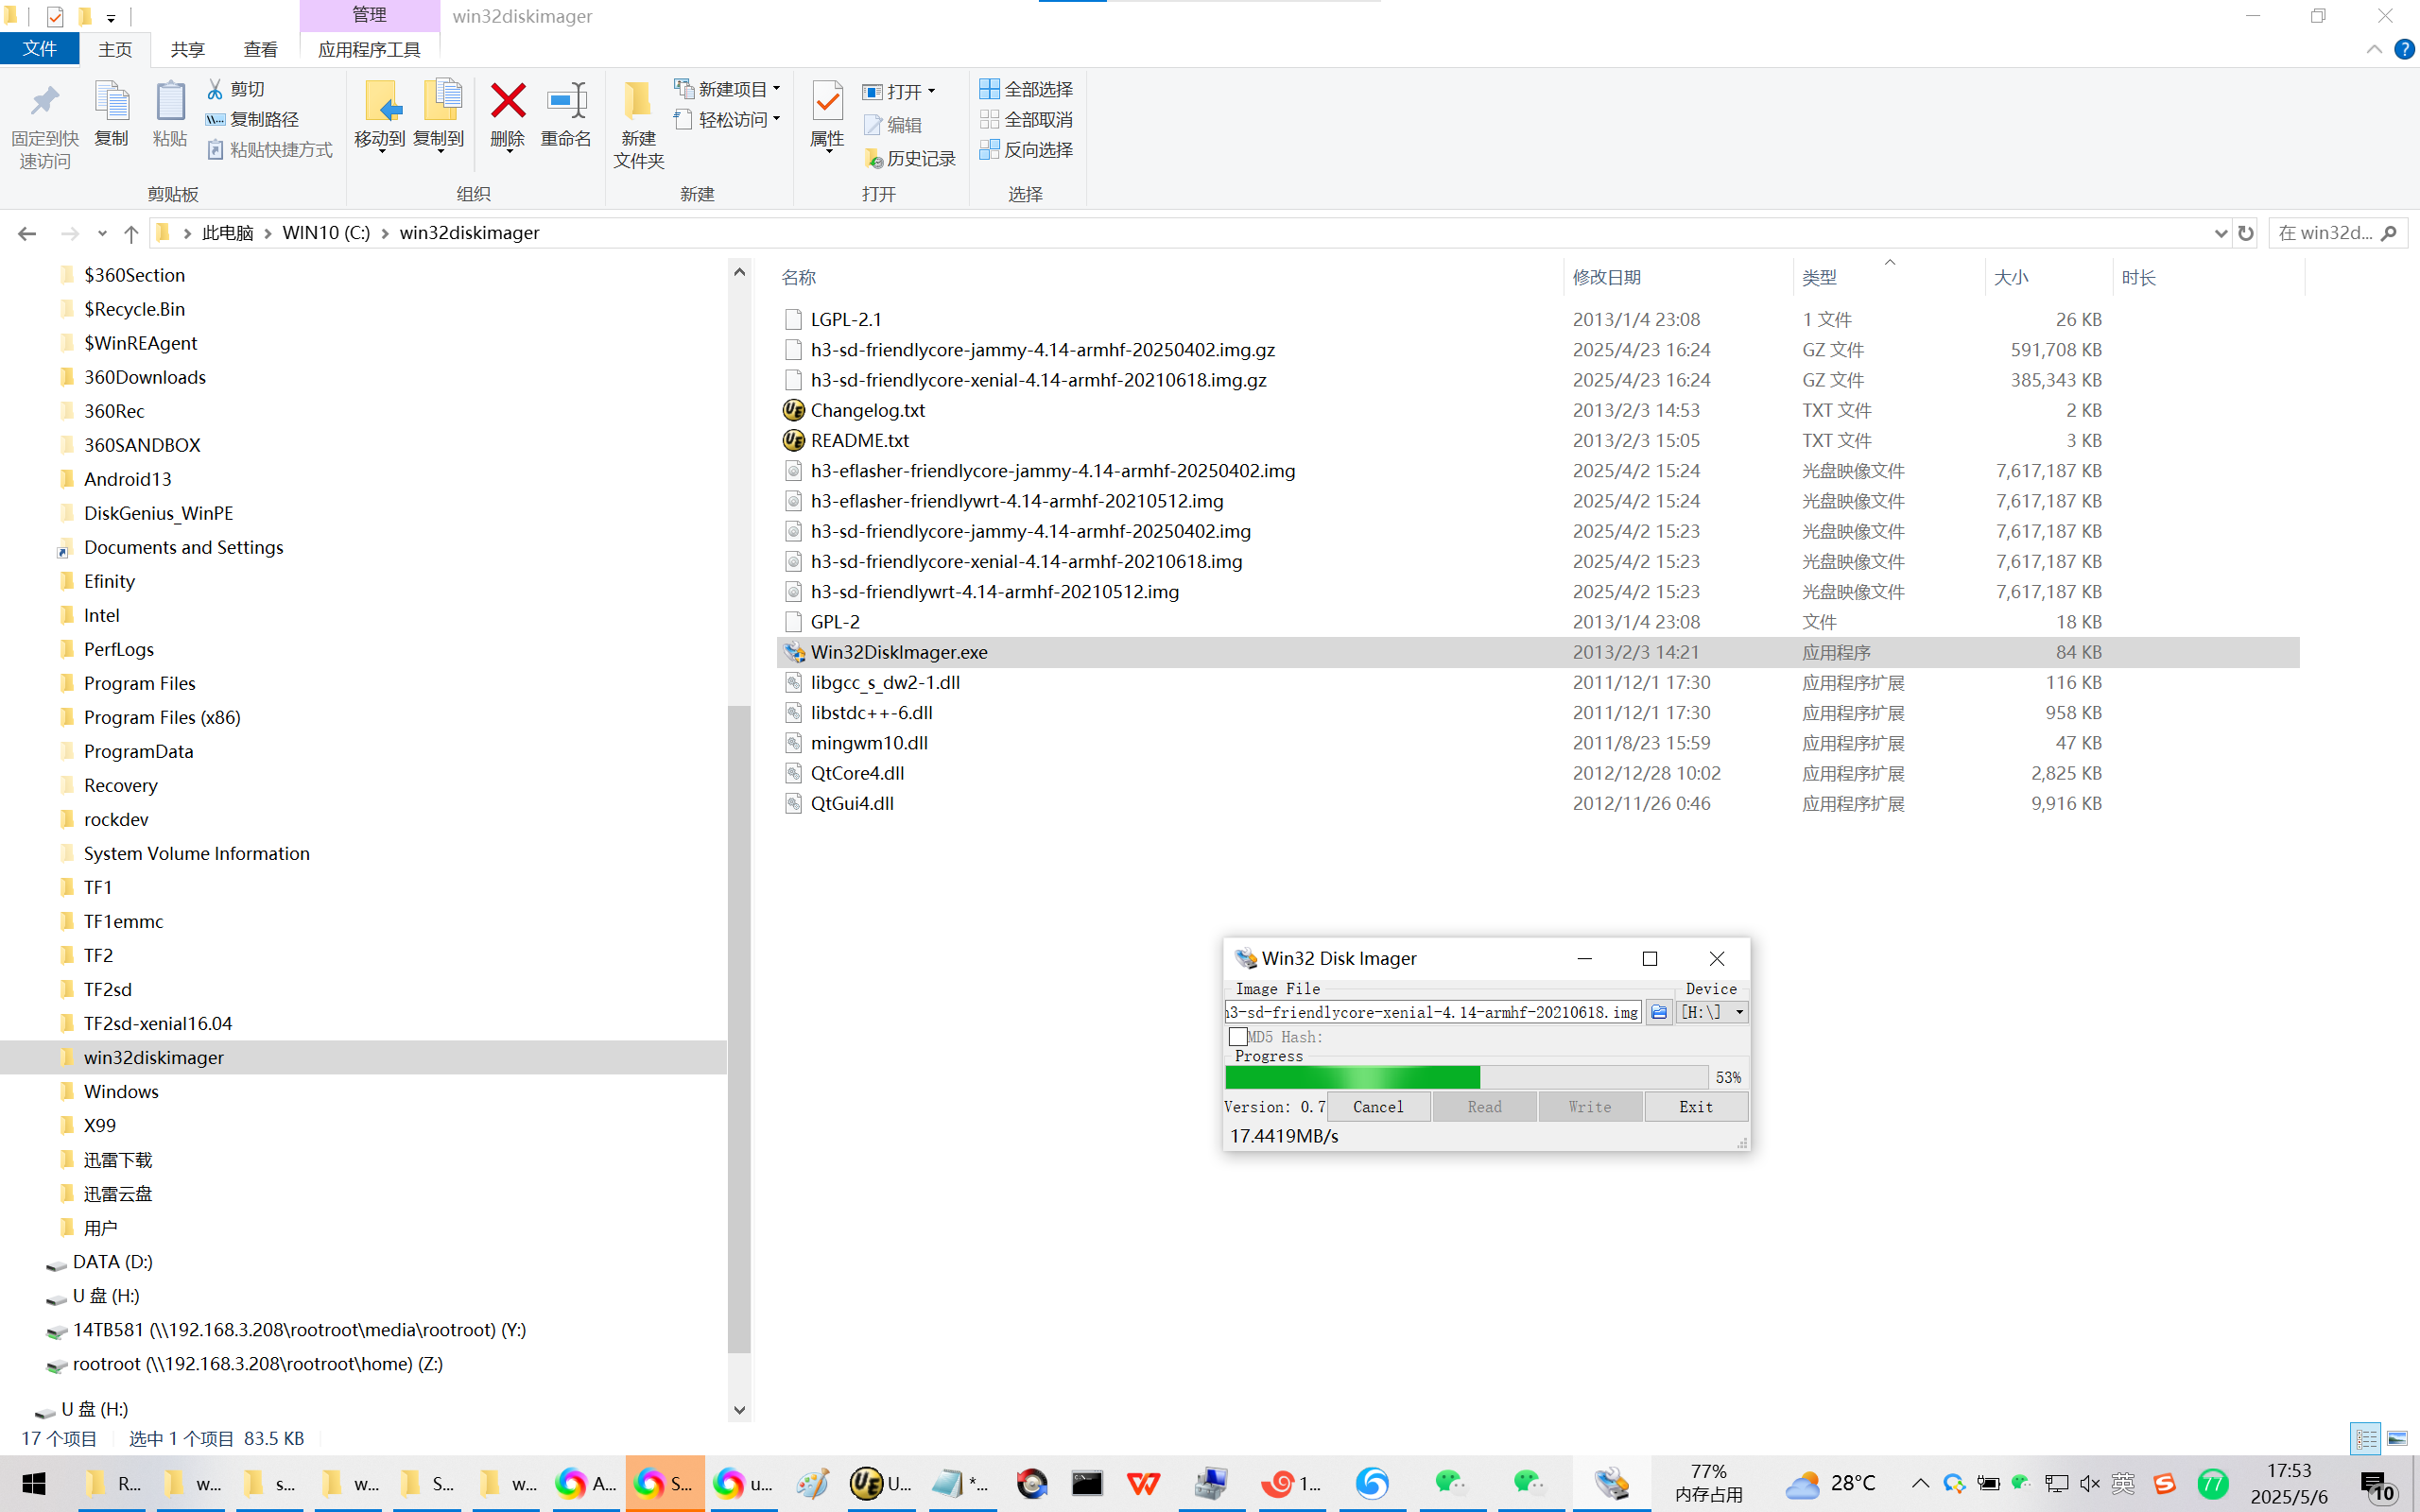Screen dimensions: 2420x1512
Task: Open the Share ribbon tab
Action: [x=187, y=49]
